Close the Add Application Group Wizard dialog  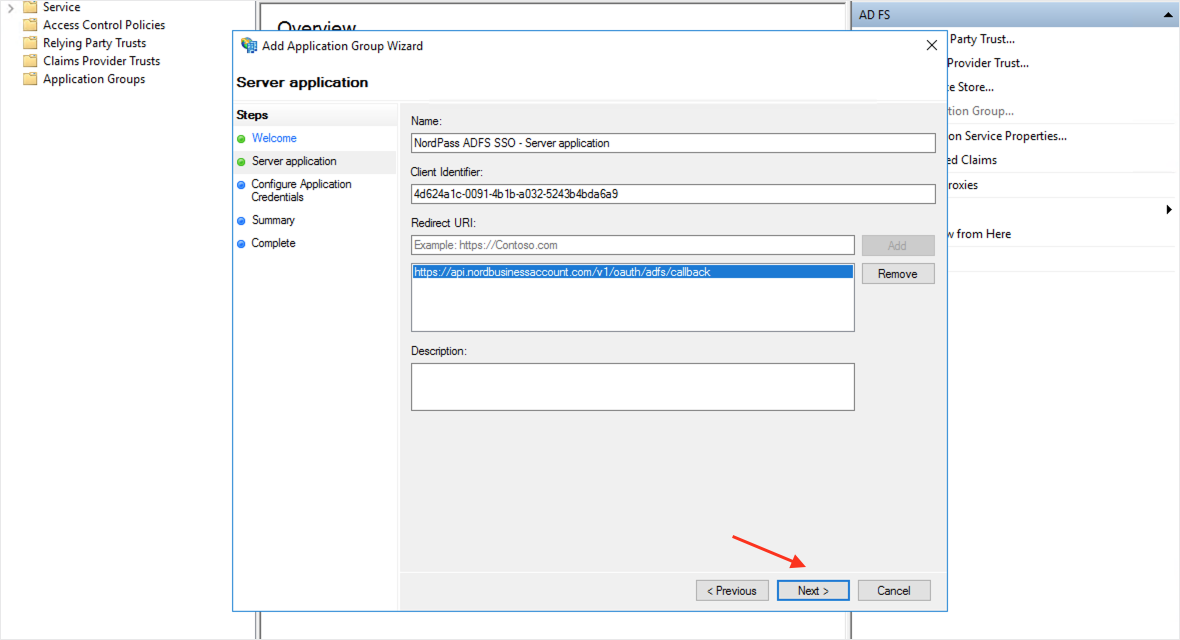pos(932,45)
